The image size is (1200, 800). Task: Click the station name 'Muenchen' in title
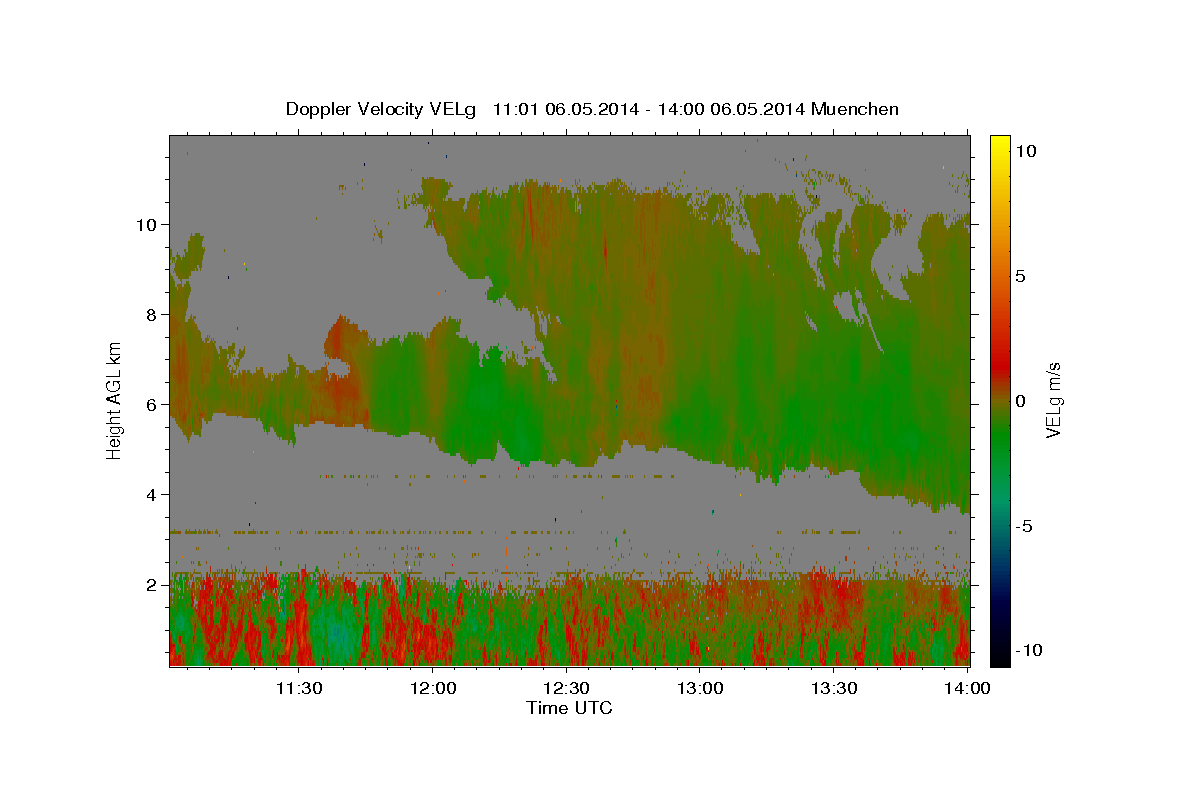856,109
